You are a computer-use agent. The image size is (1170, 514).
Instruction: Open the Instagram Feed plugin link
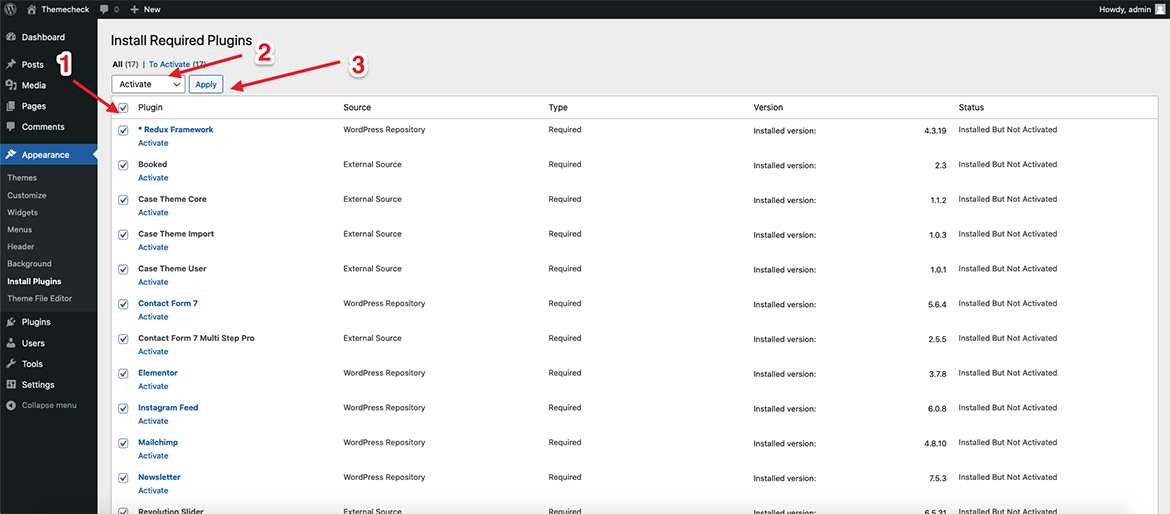168,407
